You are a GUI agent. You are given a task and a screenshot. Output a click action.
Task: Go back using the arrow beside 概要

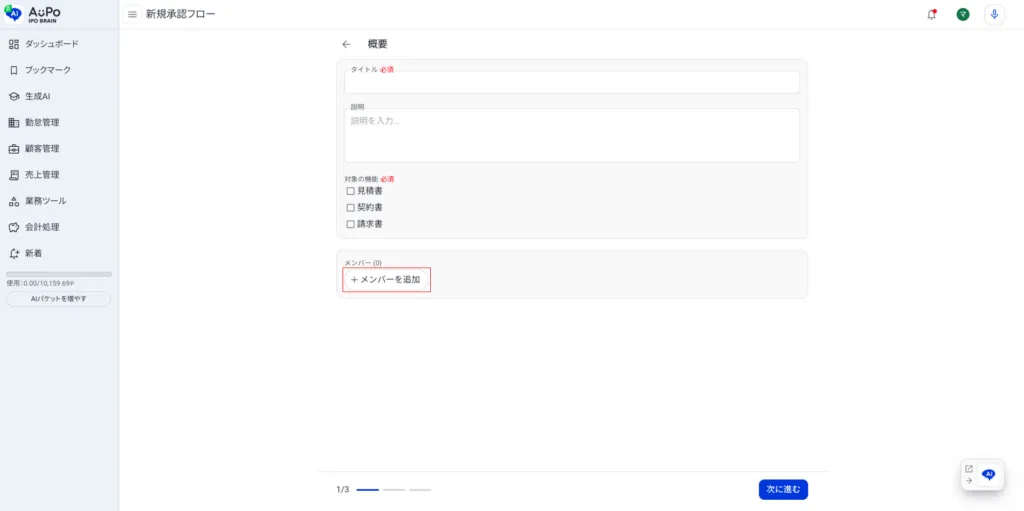click(x=346, y=44)
